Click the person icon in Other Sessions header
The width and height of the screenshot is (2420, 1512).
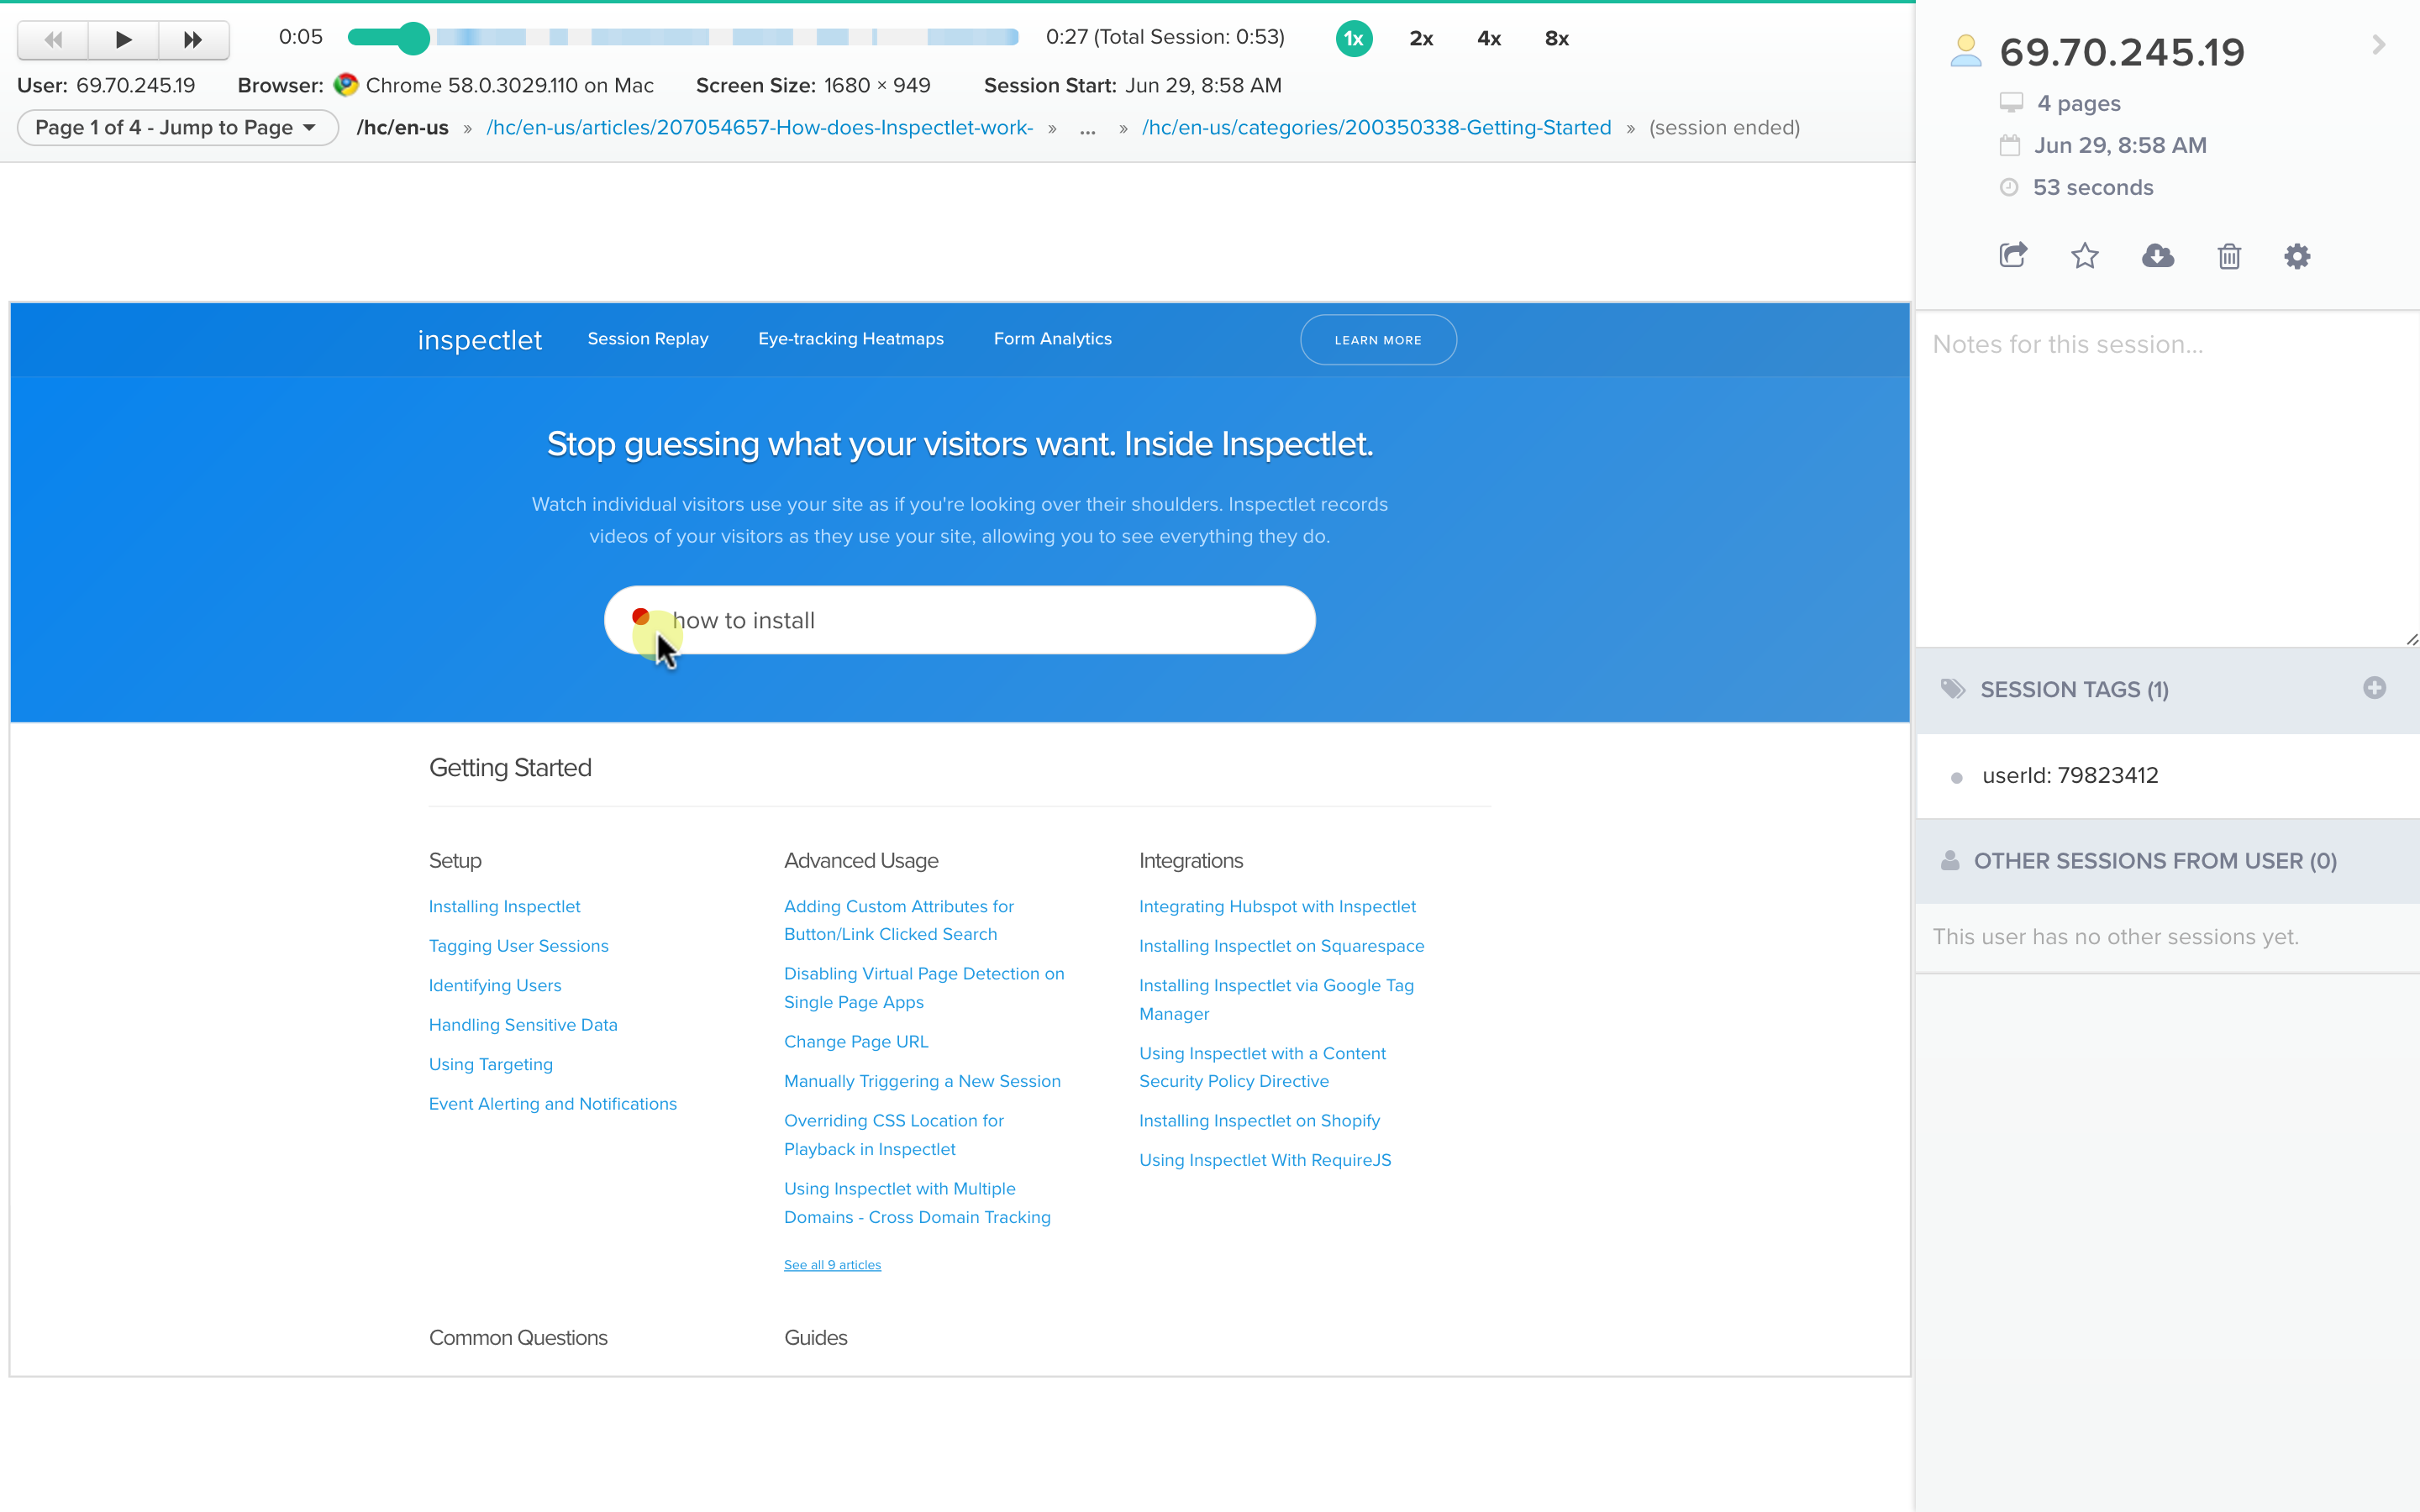click(1949, 860)
